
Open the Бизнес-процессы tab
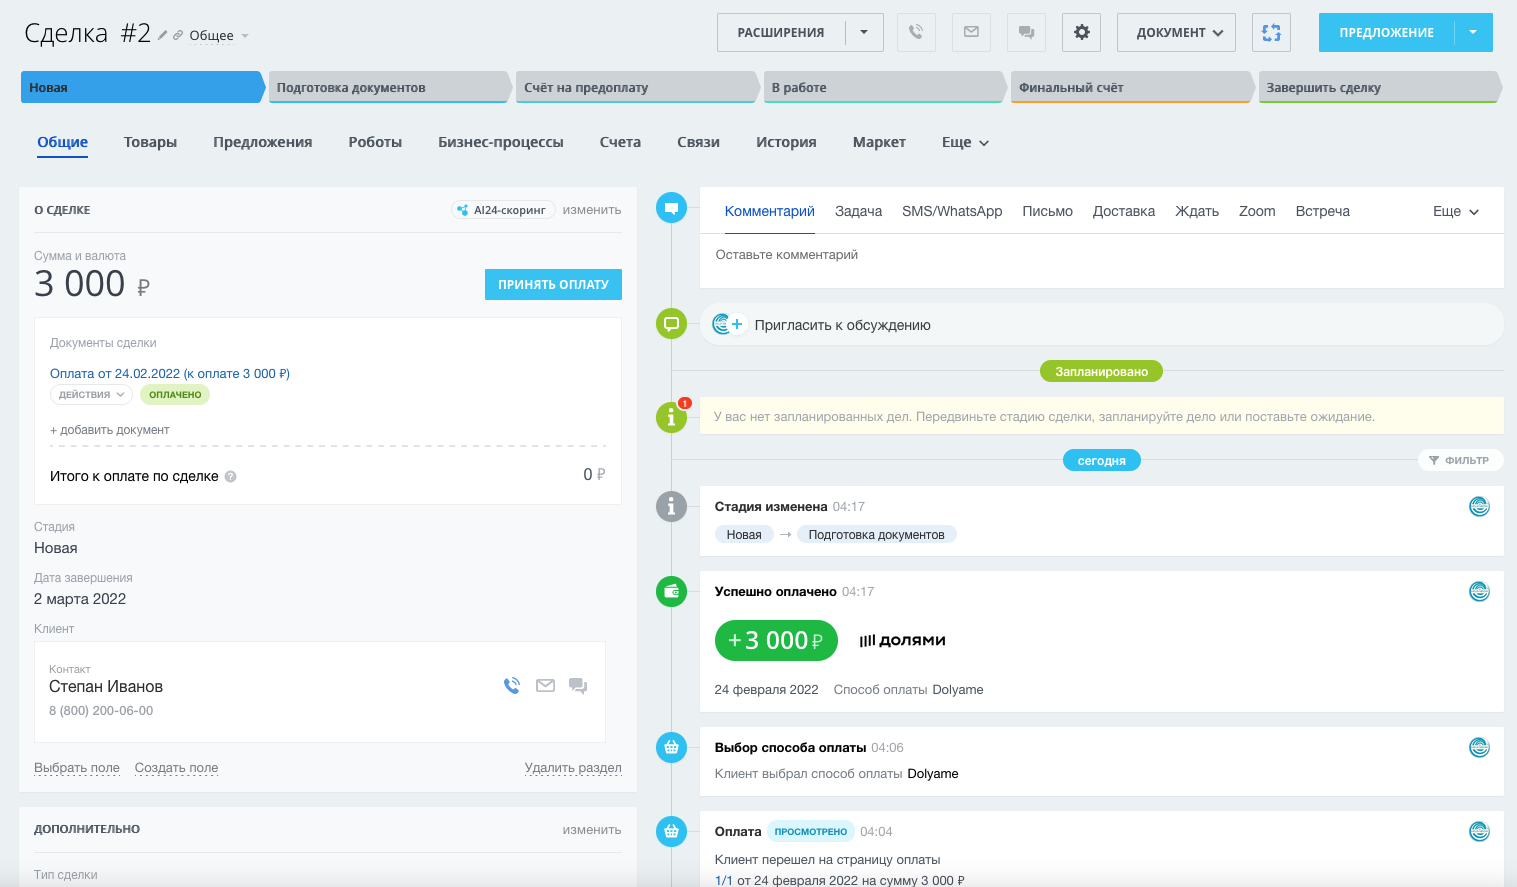click(501, 142)
